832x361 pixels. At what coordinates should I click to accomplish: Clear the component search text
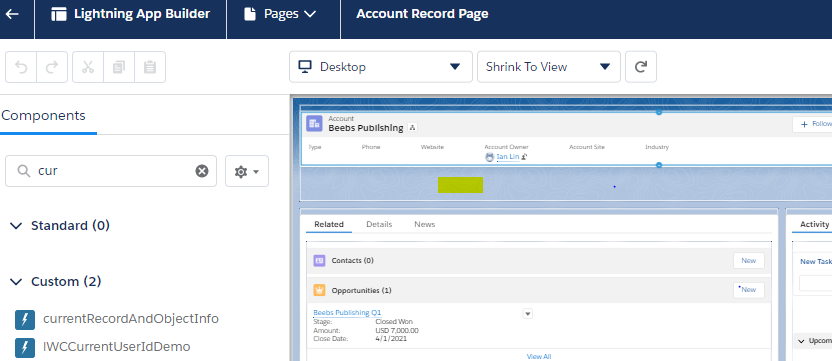click(x=202, y=171)
